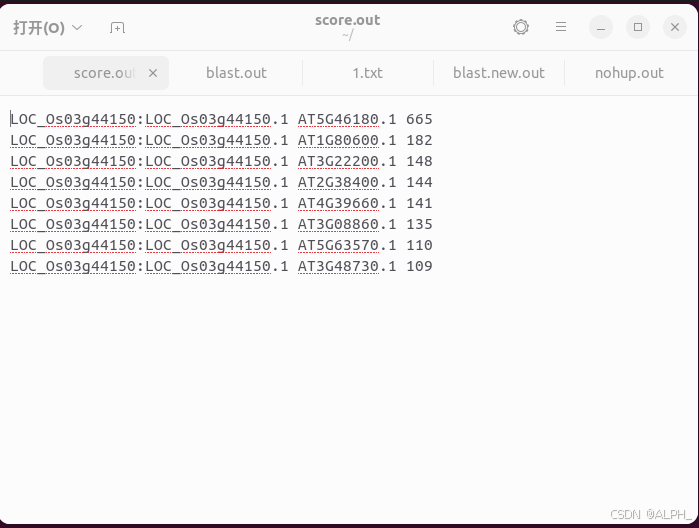This screenshot has width=699, height=528.
Task: Click the text AT4G39660.1
Action: tap(347, 203)
